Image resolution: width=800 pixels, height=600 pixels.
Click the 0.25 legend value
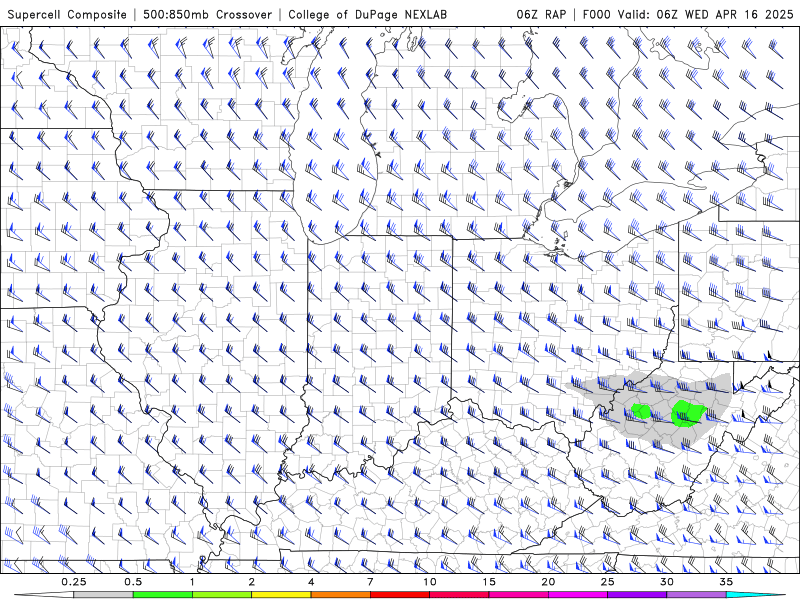(74, 582)
